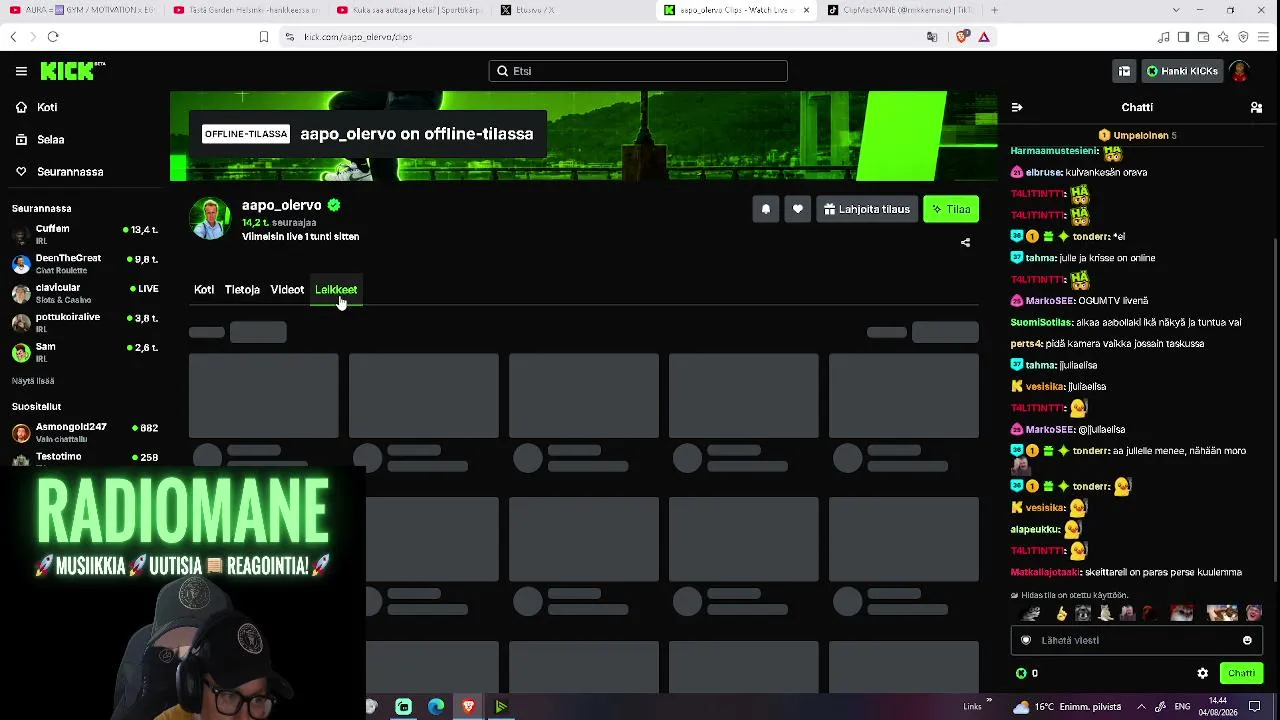Open the browser main menu
This screenshot has width=1280, height=720.
(1265, 37)
